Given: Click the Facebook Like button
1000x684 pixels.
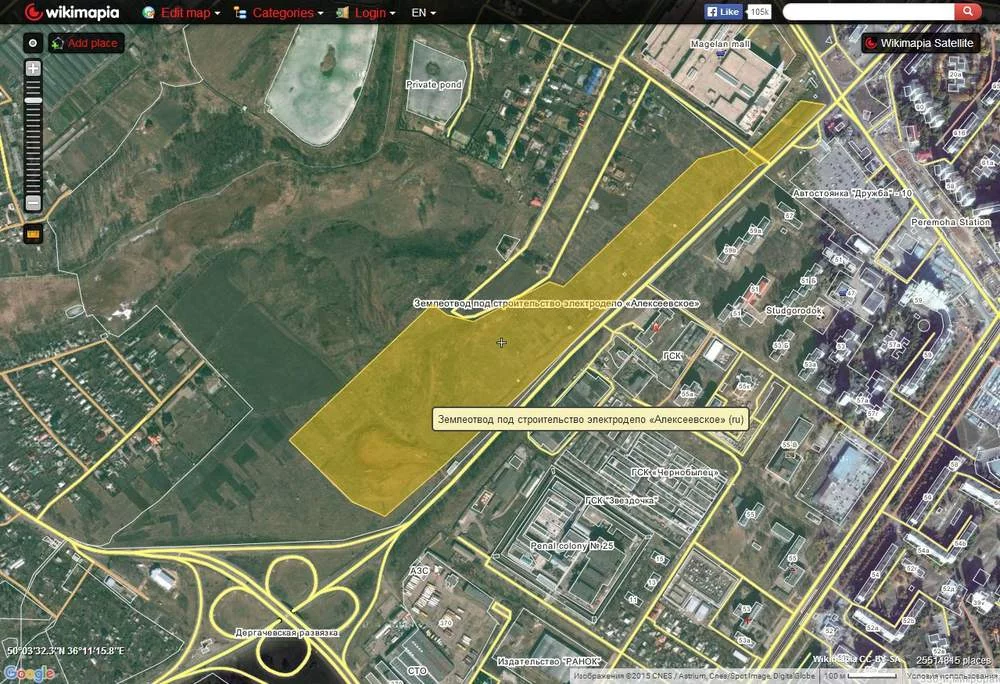Looking at the screenshot, I should coord(724,11).
